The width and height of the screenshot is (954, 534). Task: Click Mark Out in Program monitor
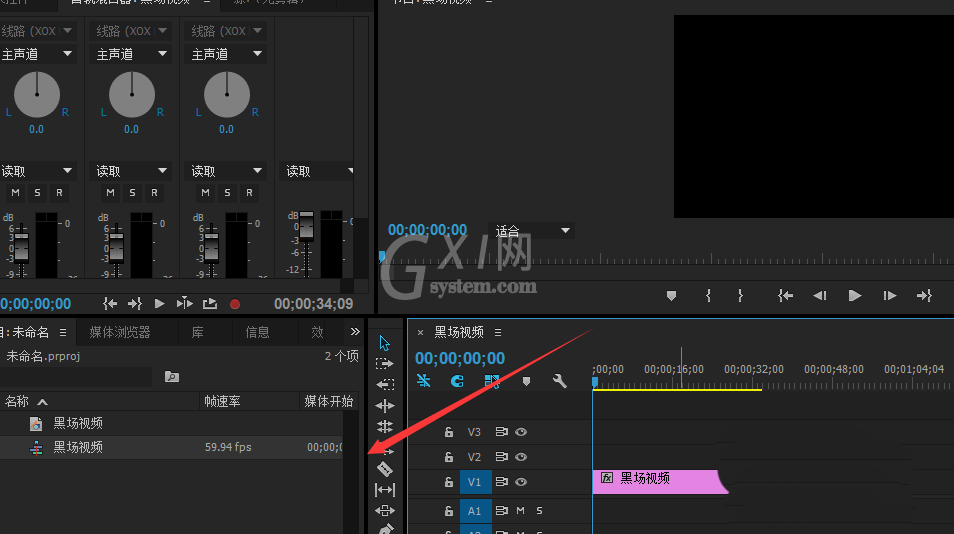point(740,296)
